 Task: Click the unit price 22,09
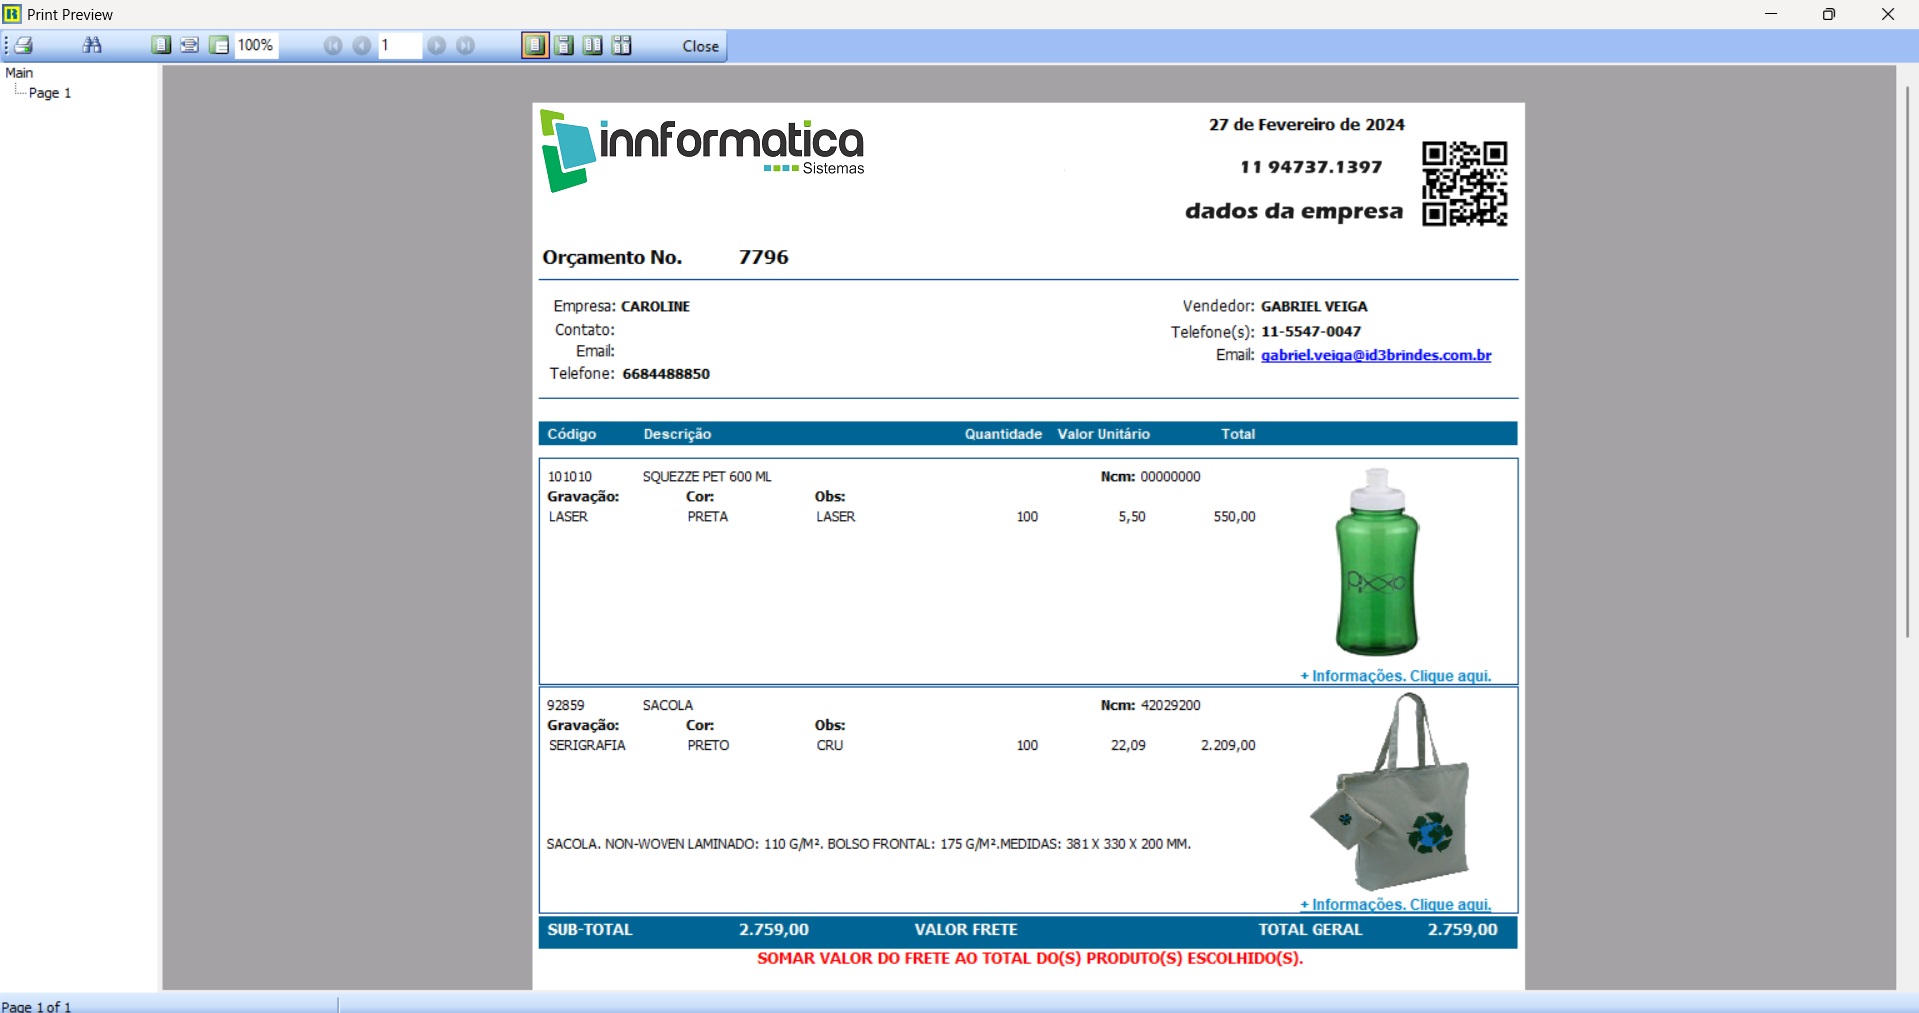1128,745
